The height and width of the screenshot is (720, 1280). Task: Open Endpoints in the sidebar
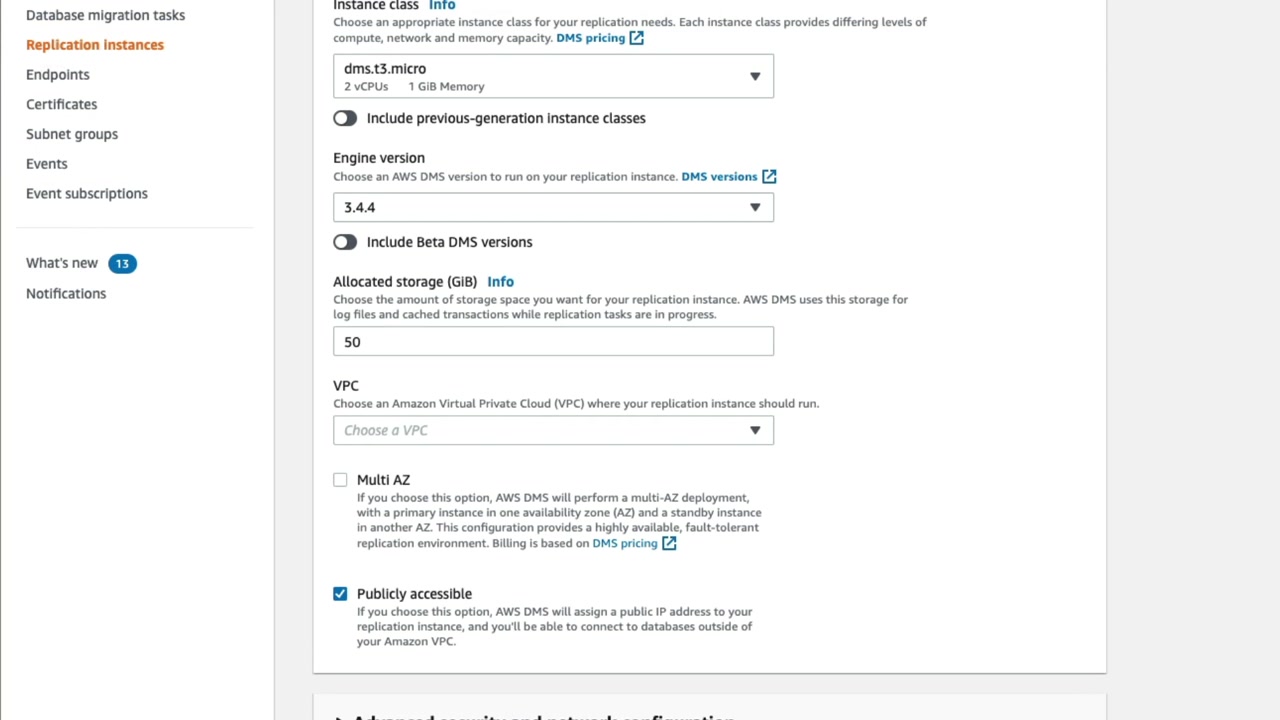point(58,74)
